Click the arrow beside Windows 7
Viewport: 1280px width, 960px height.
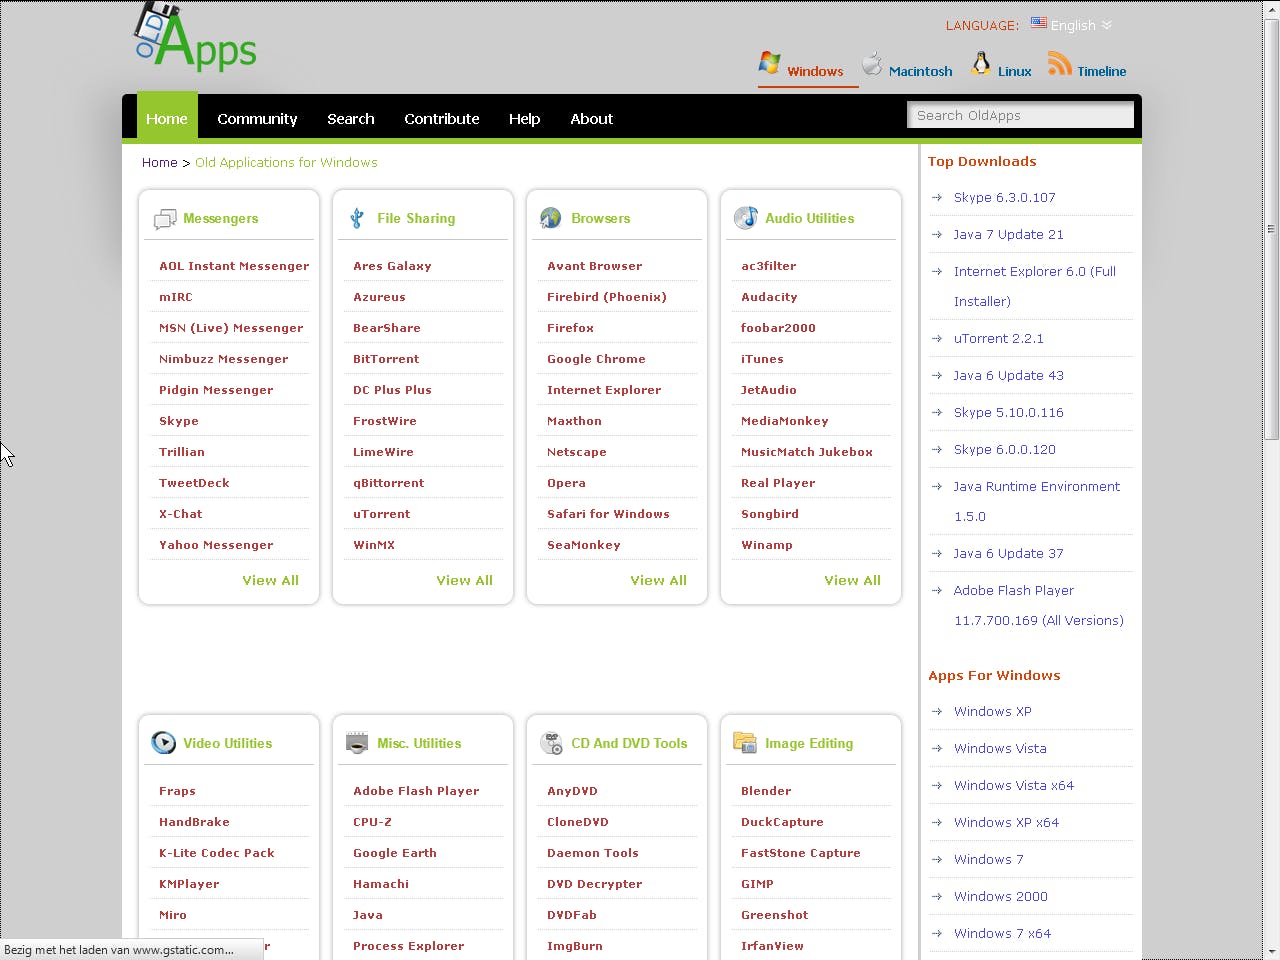(x=937, y=860)
